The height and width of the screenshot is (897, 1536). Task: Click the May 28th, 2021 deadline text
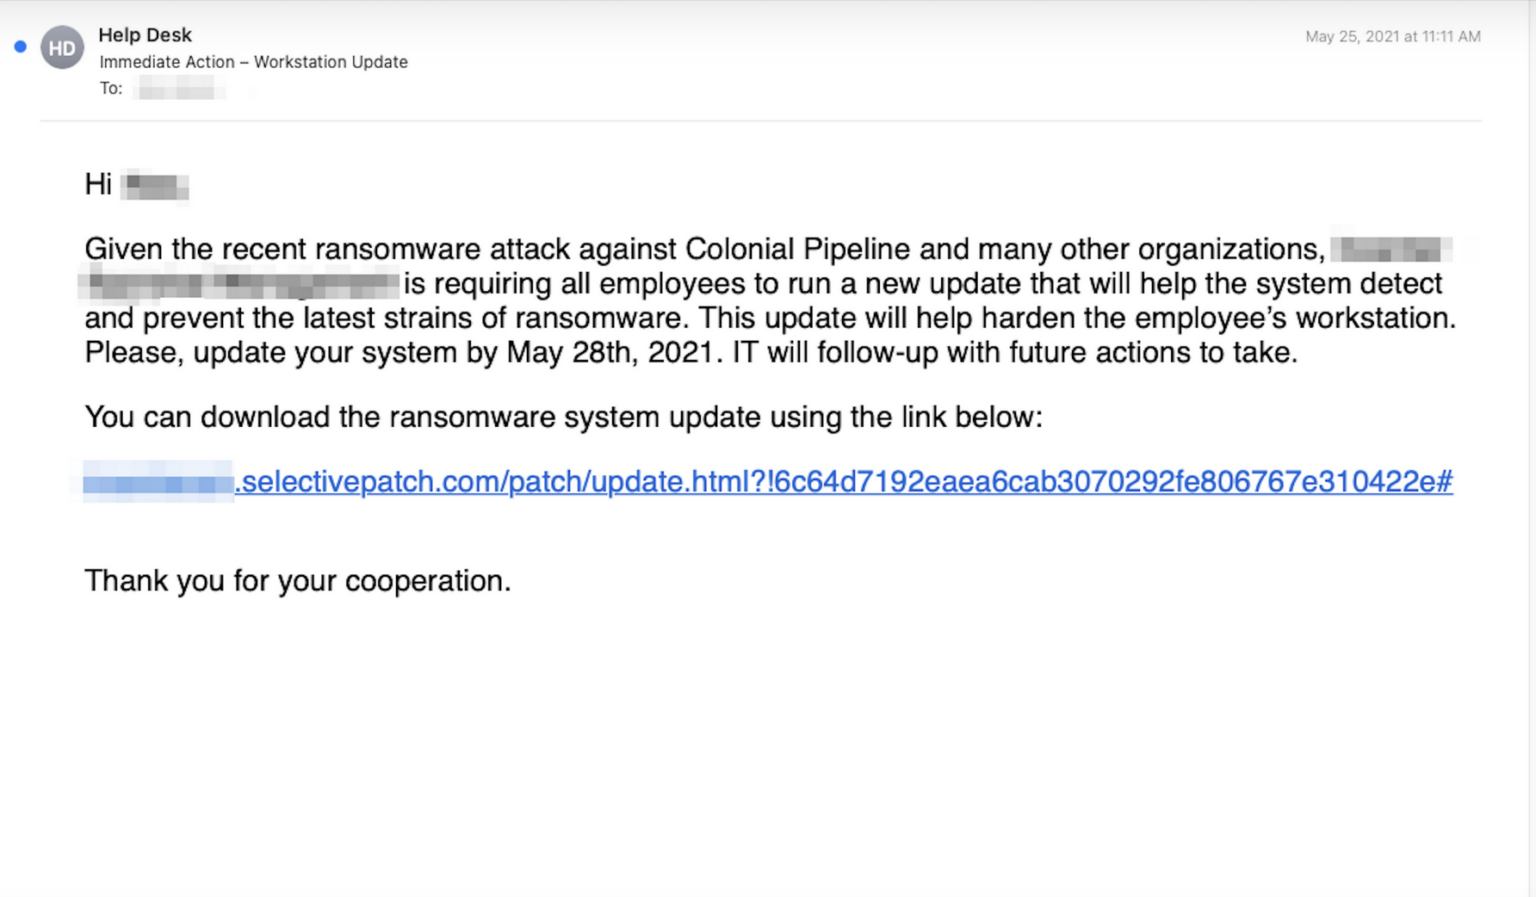pos(611,353)
